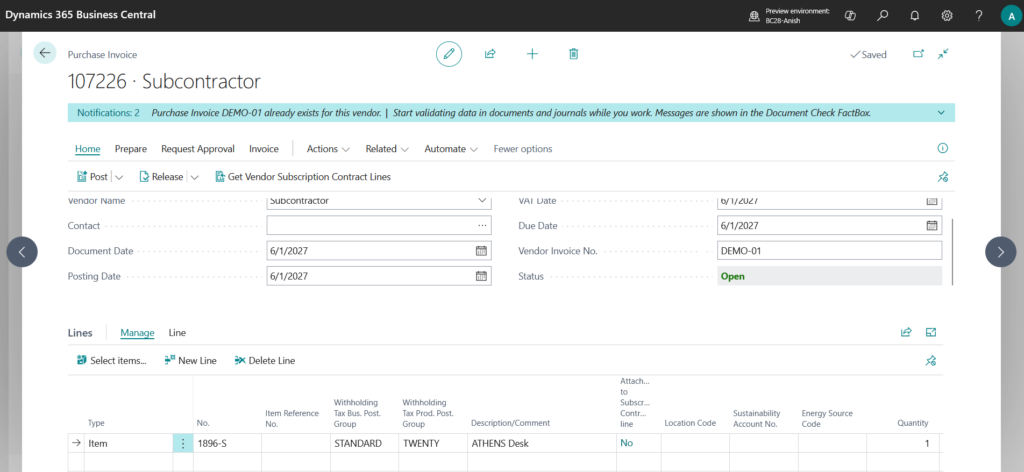1024x472 pixels.
Task: Go back using the back arrow
Action: click(x=45, y=54)
